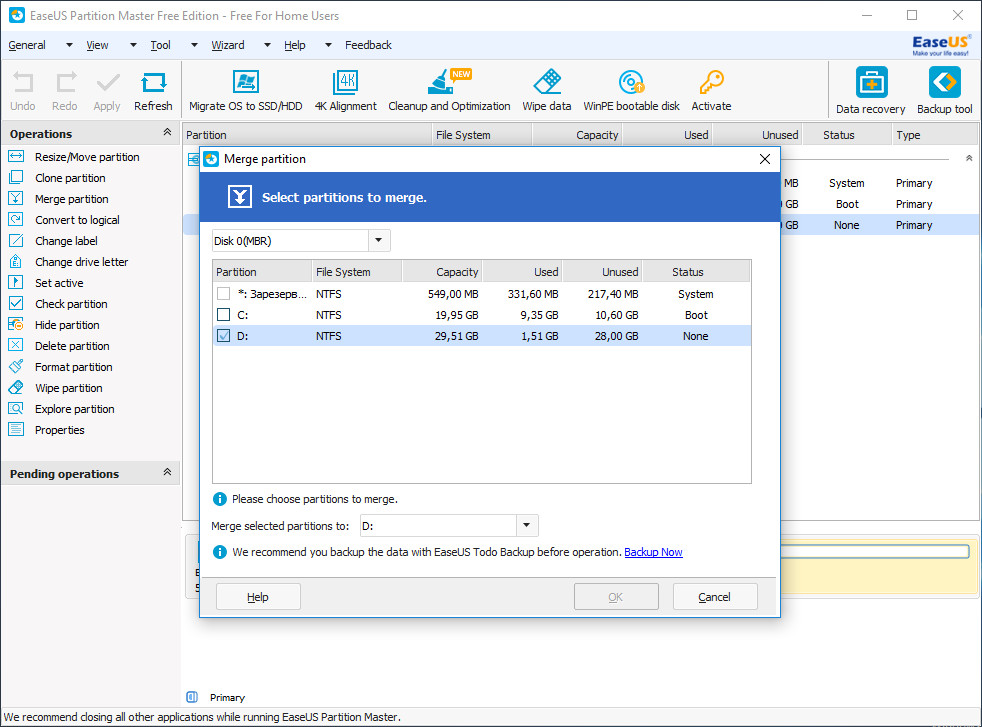Open the Feedback menu item
The height and width of the screenshot is (727, 982).
[368, 45]
